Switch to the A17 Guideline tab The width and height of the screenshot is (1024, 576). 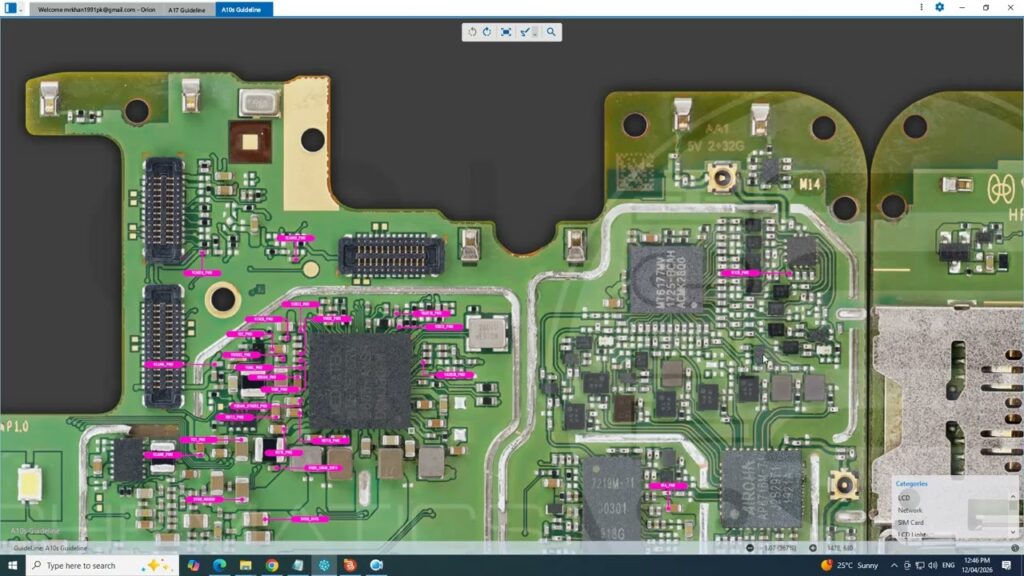(187, 9)
